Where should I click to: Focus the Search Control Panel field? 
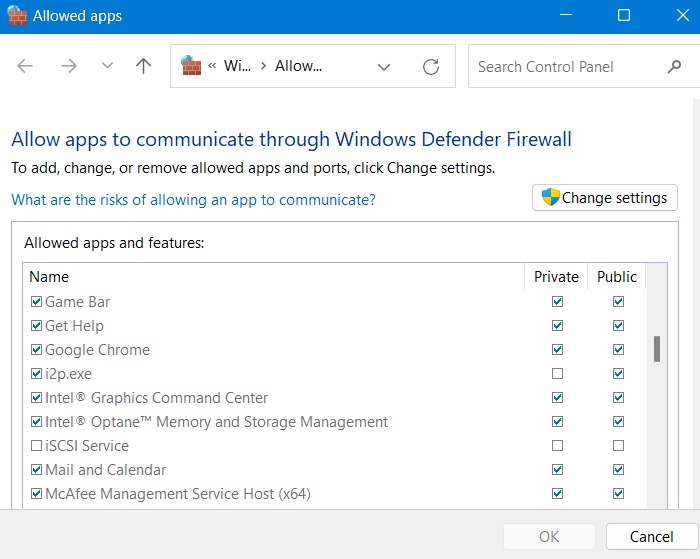coord(584,67)
